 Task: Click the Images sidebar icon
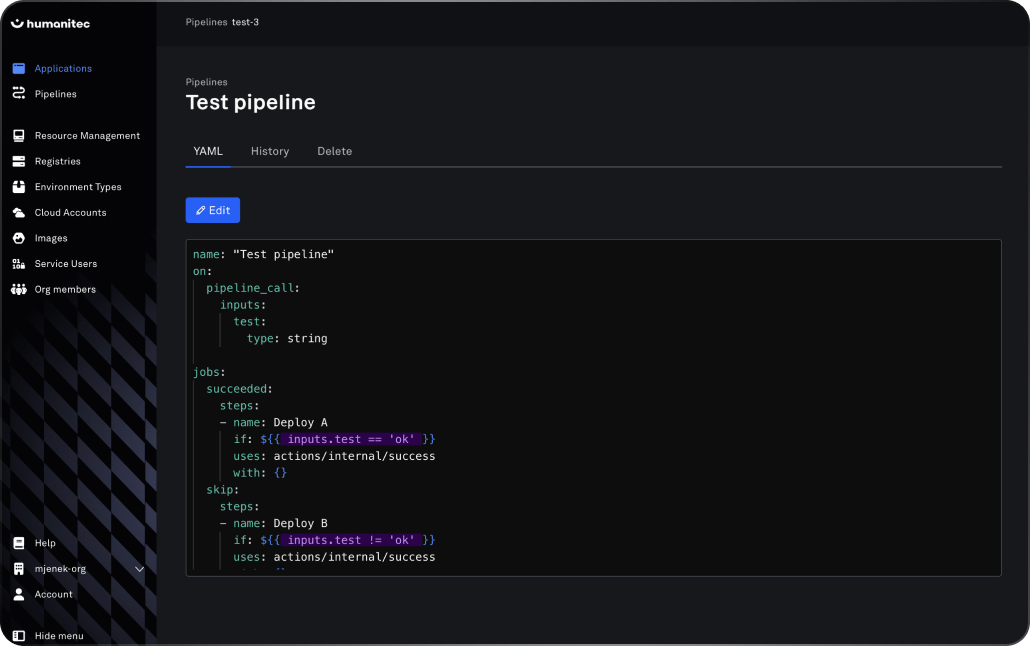18,238
